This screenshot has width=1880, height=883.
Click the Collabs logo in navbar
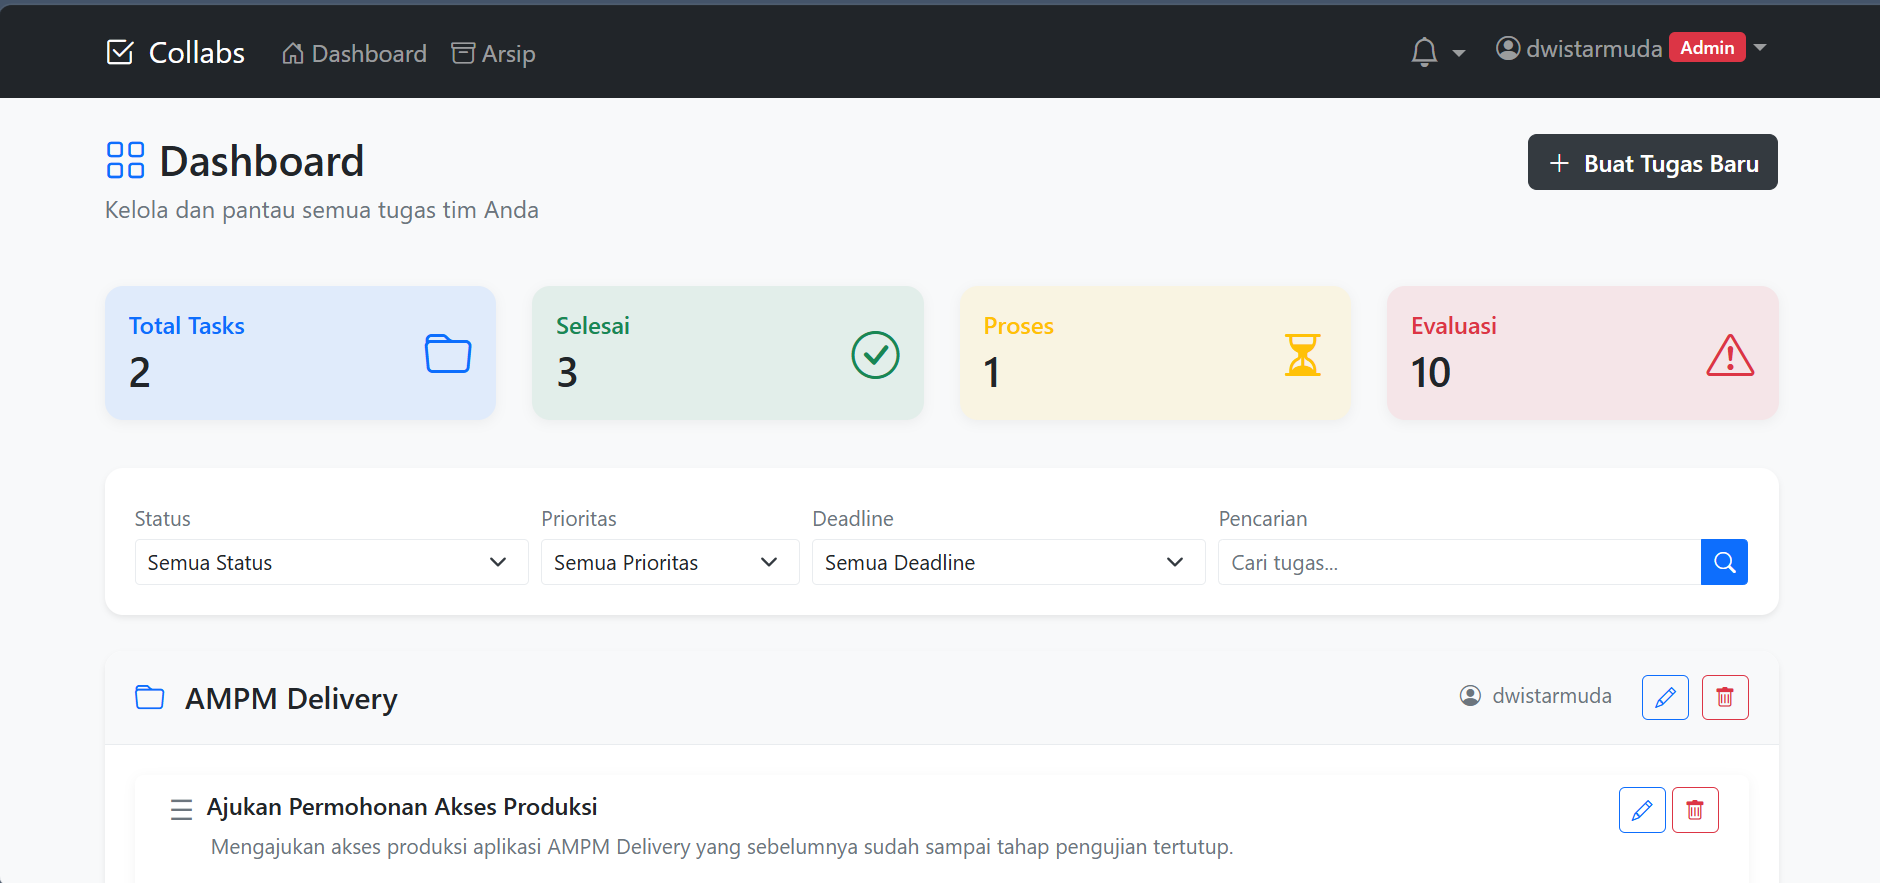pyautogui.click(x=176, y=52)
